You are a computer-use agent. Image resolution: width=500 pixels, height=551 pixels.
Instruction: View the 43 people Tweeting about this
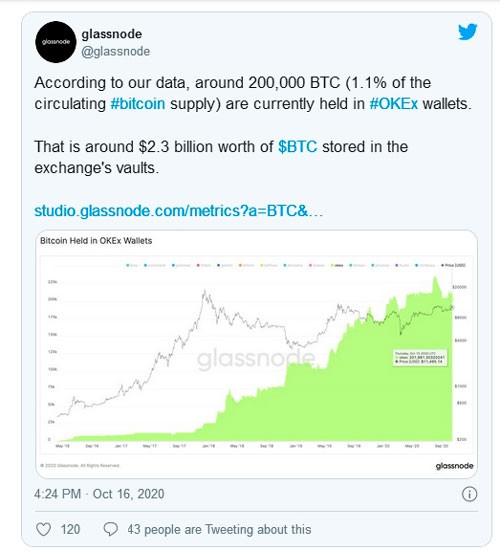[219, 529]
